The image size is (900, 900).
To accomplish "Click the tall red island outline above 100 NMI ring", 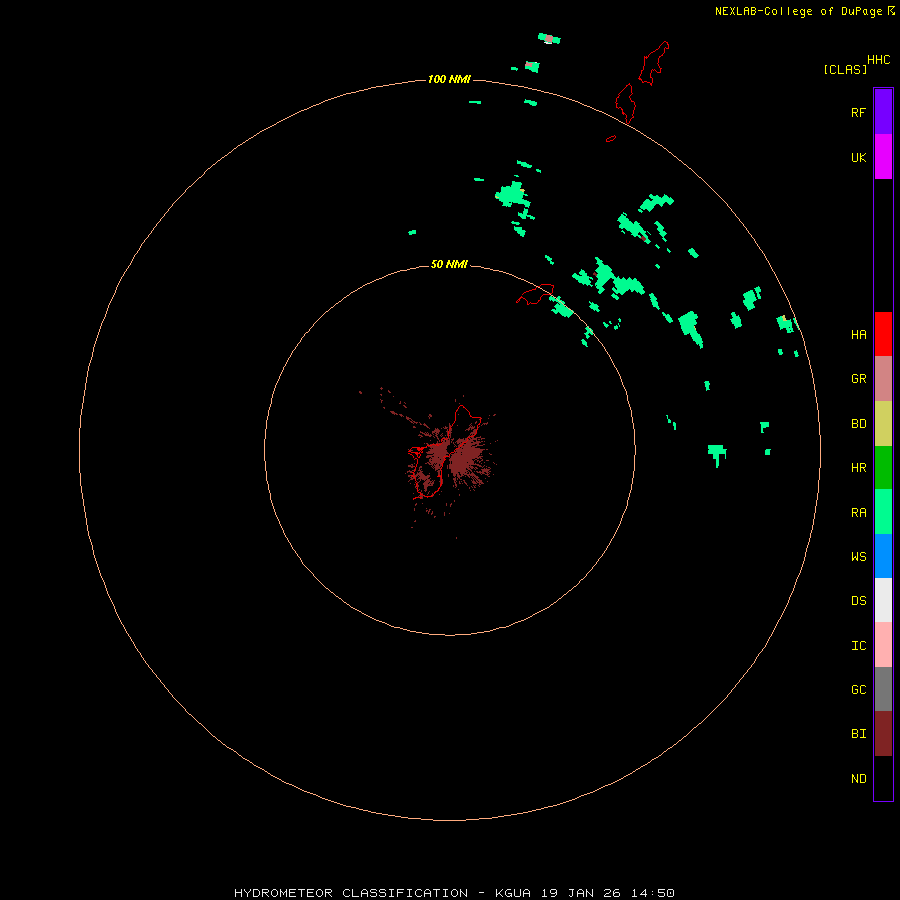I will pyautogui.click(x=654, y=63).
